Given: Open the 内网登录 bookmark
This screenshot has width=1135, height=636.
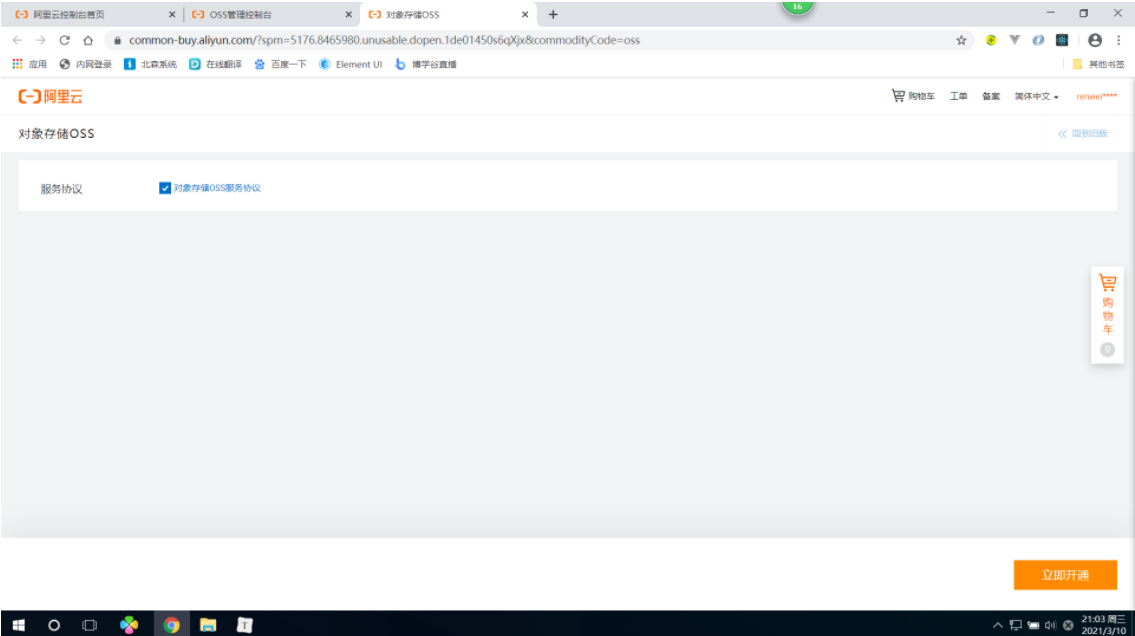Looking at the screenshot, I should pyautogui.click(x=85, y=64).
